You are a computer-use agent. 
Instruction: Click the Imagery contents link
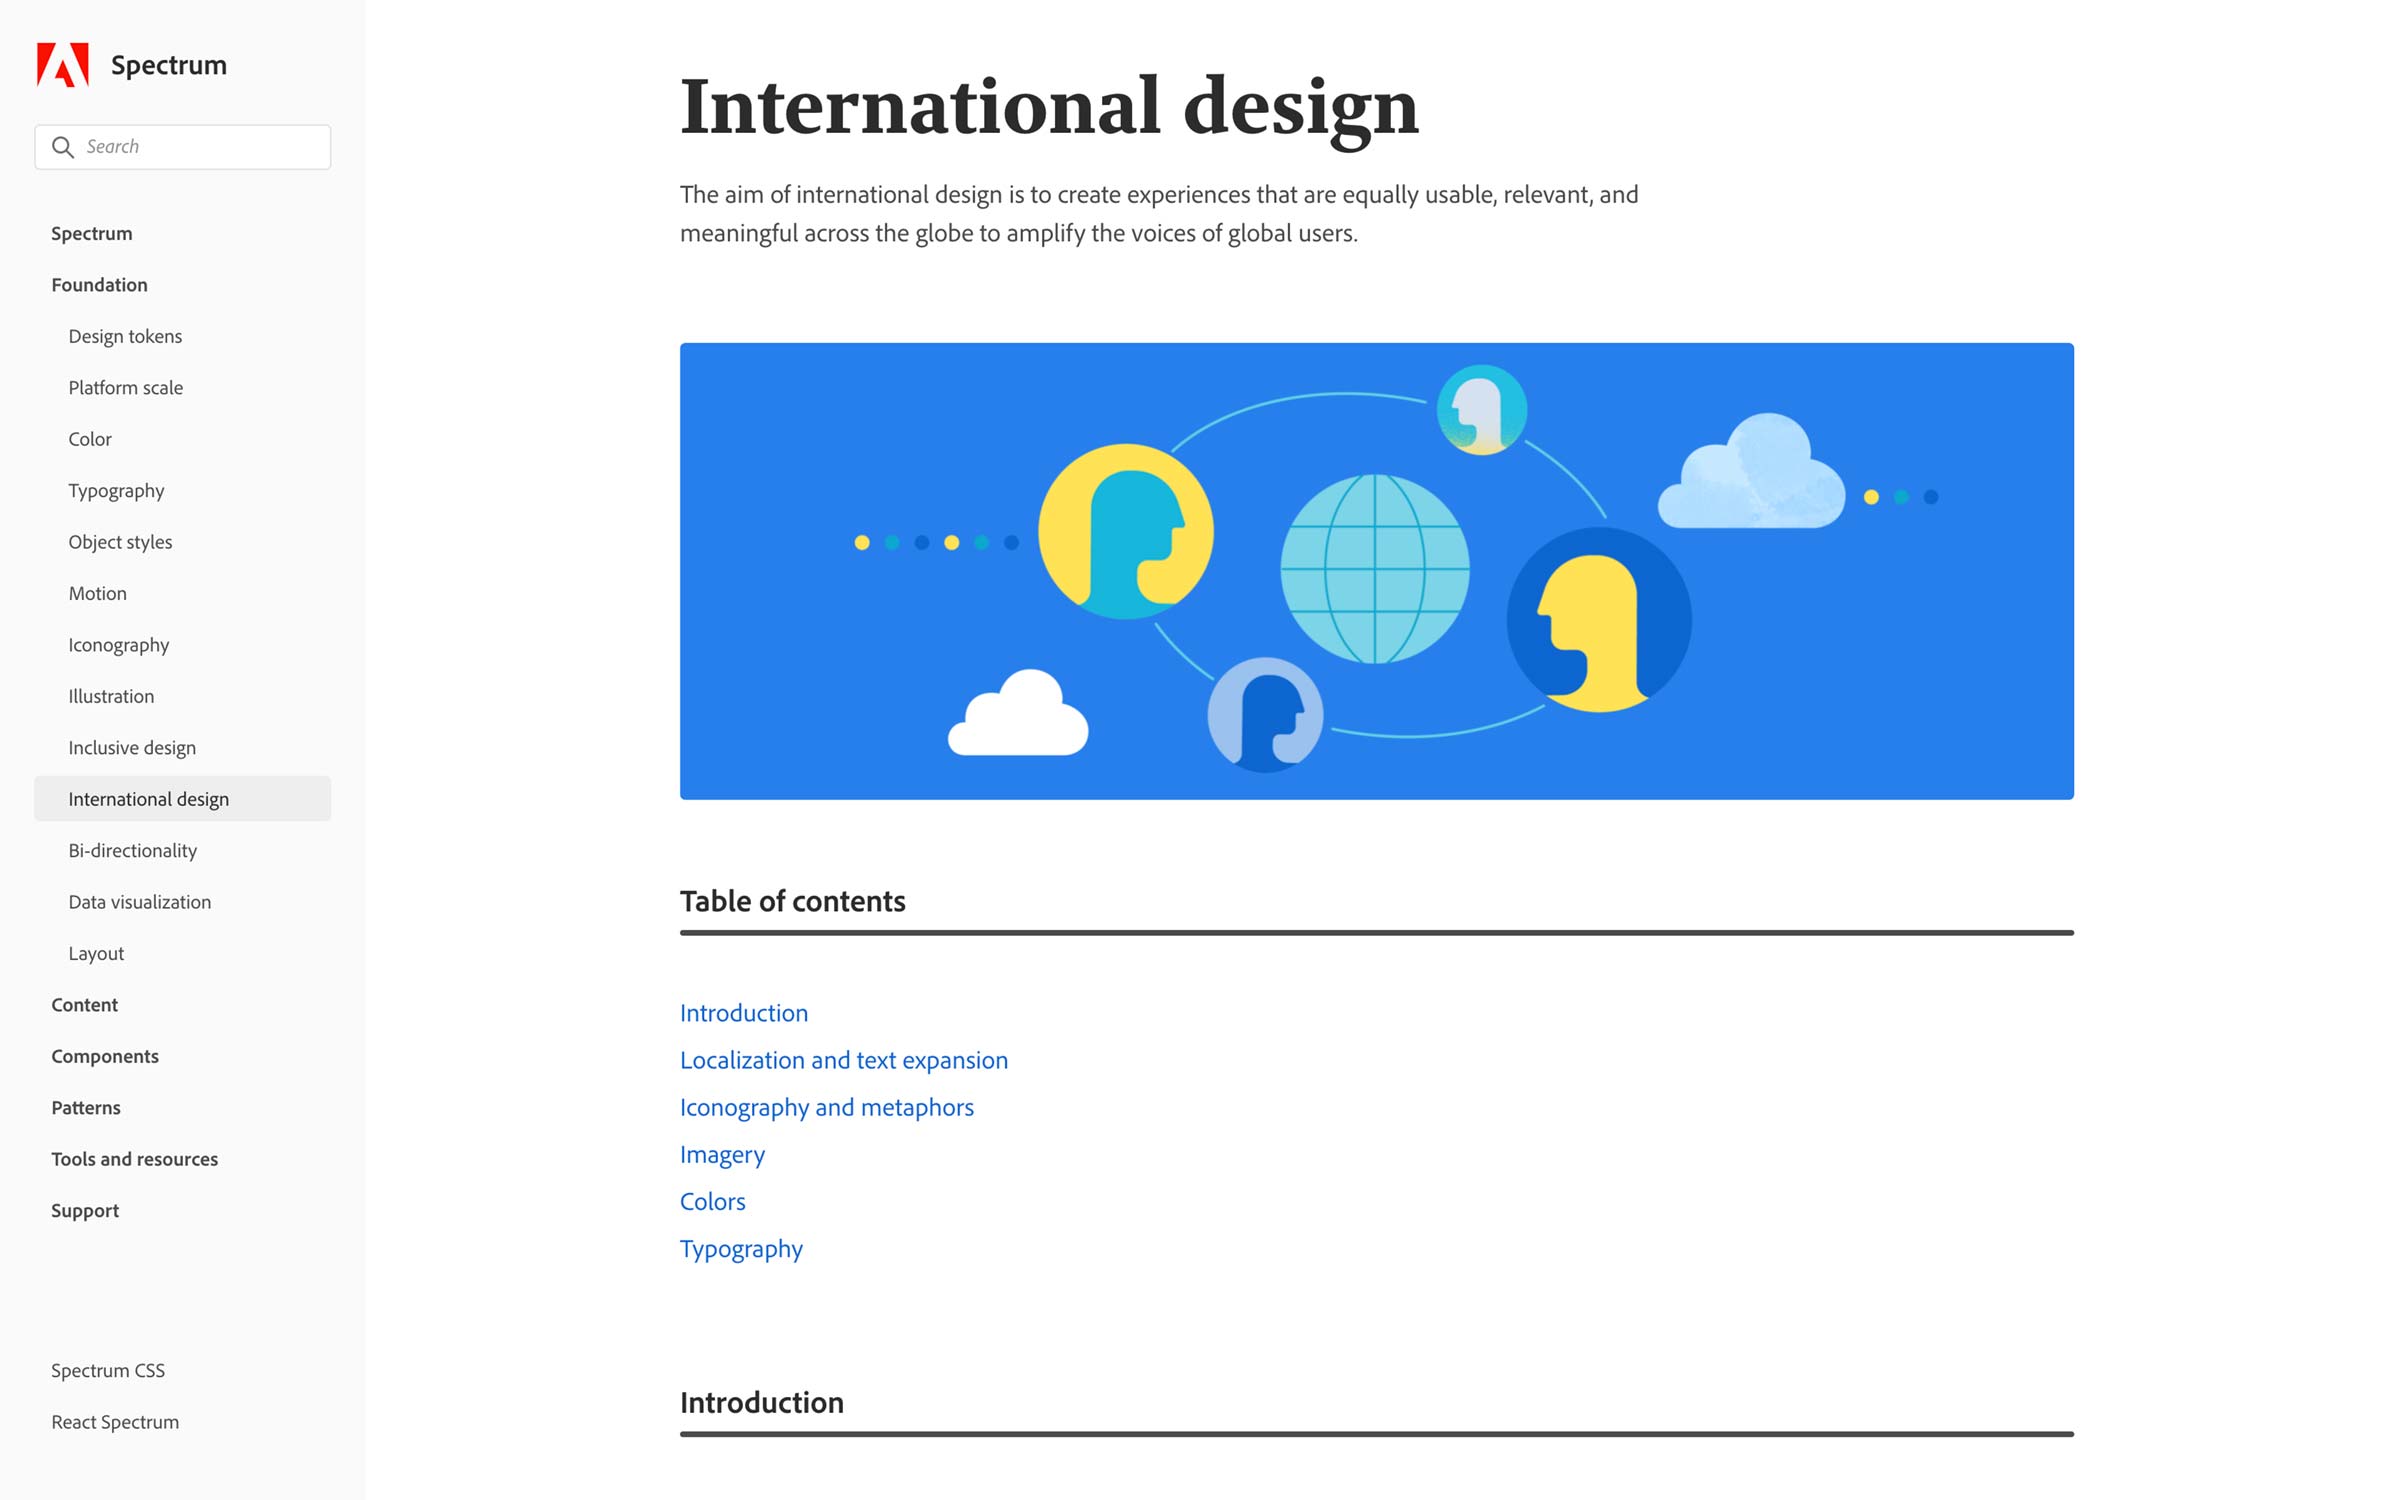pyautogui.click(x=722, y=1154)
